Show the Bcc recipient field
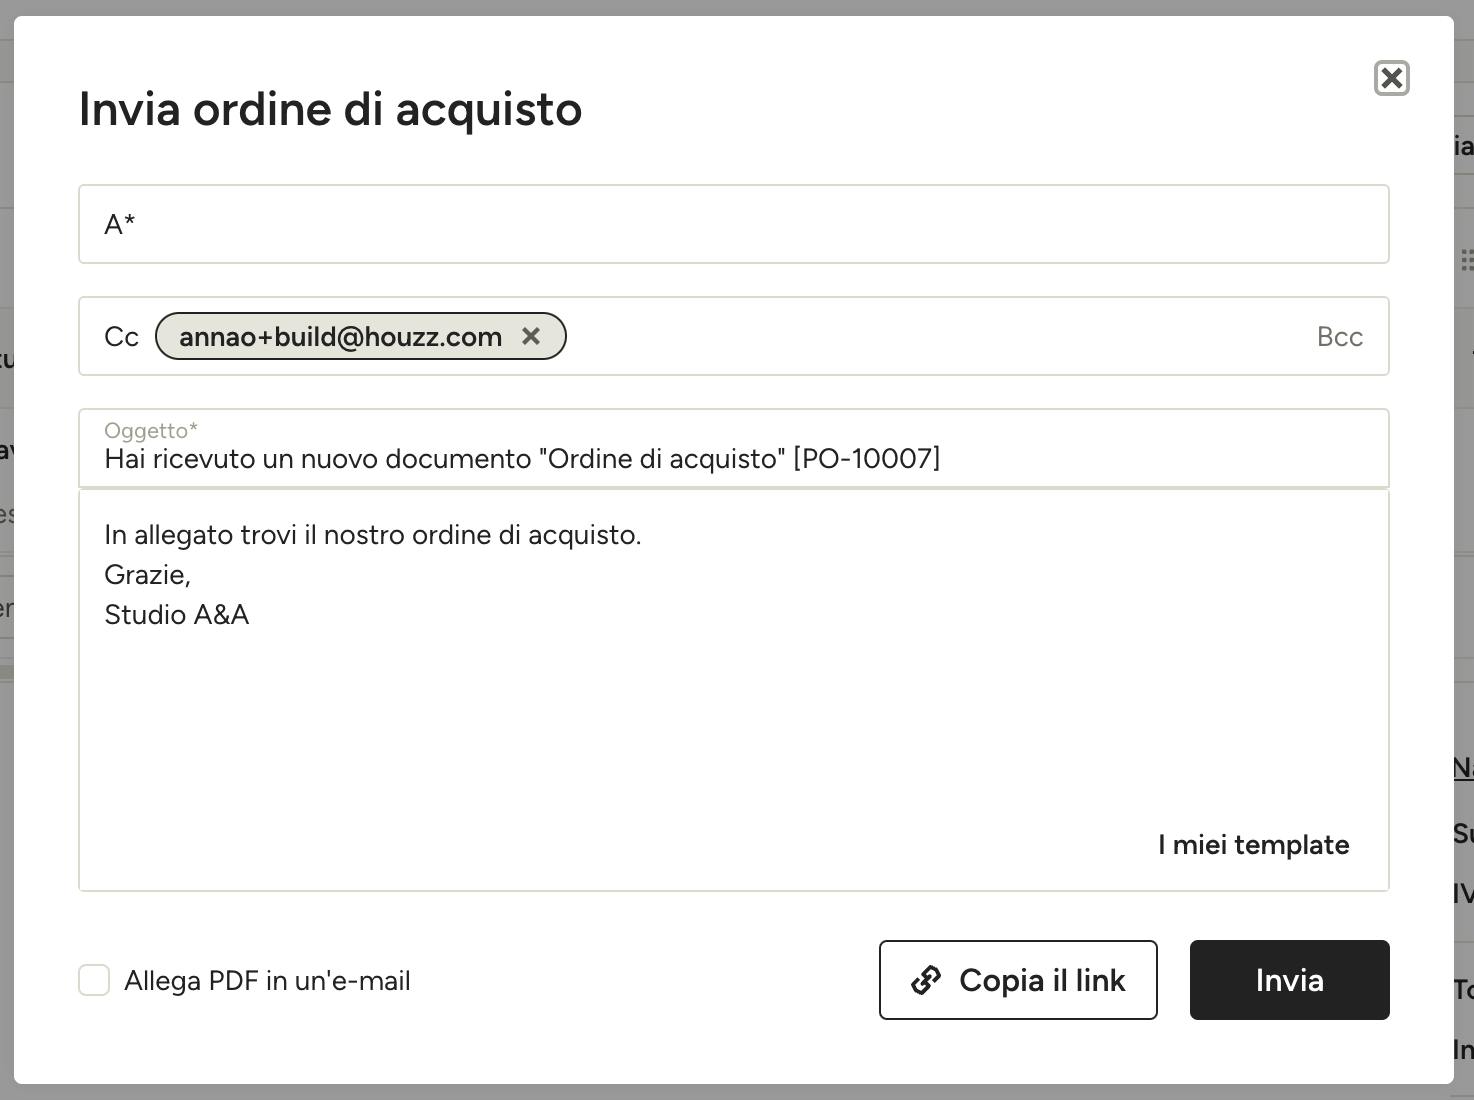Screen dimensions: 1474x1100 tap(1340, 337)
